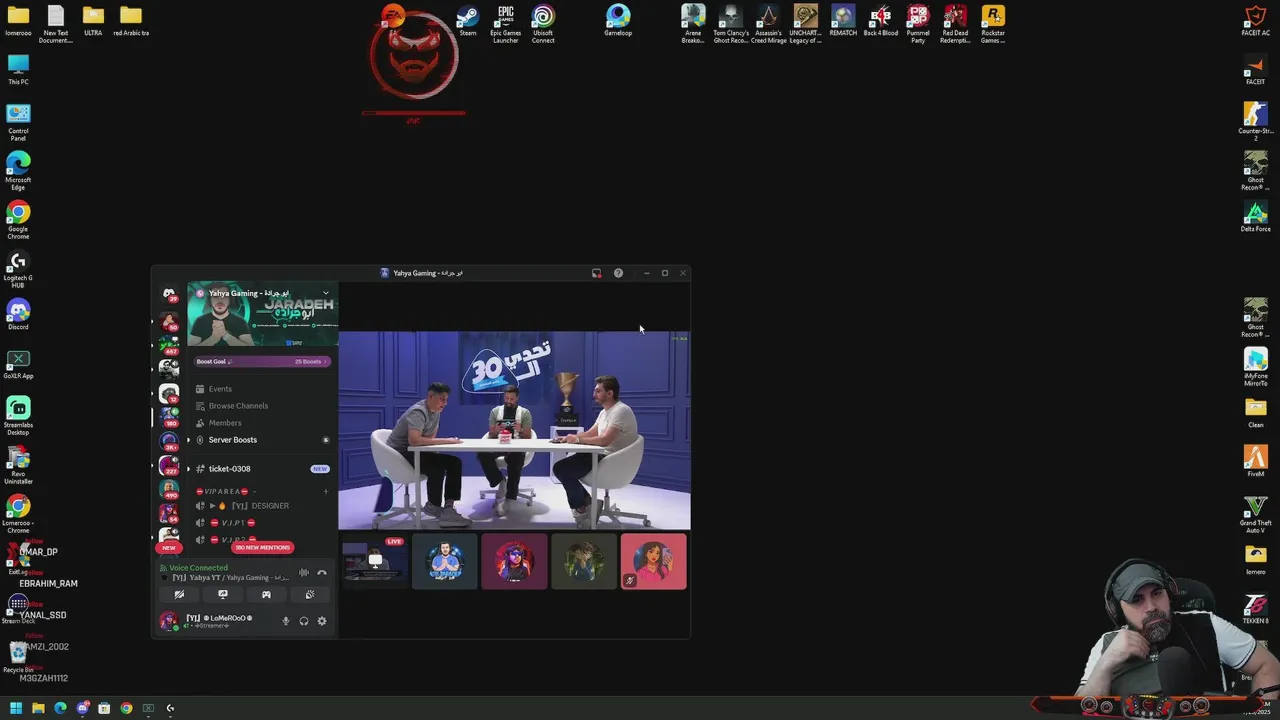This screenshot has height=720, width=1280.
Task: Click the Share Your Screen button
Action: tap(223, 594)
